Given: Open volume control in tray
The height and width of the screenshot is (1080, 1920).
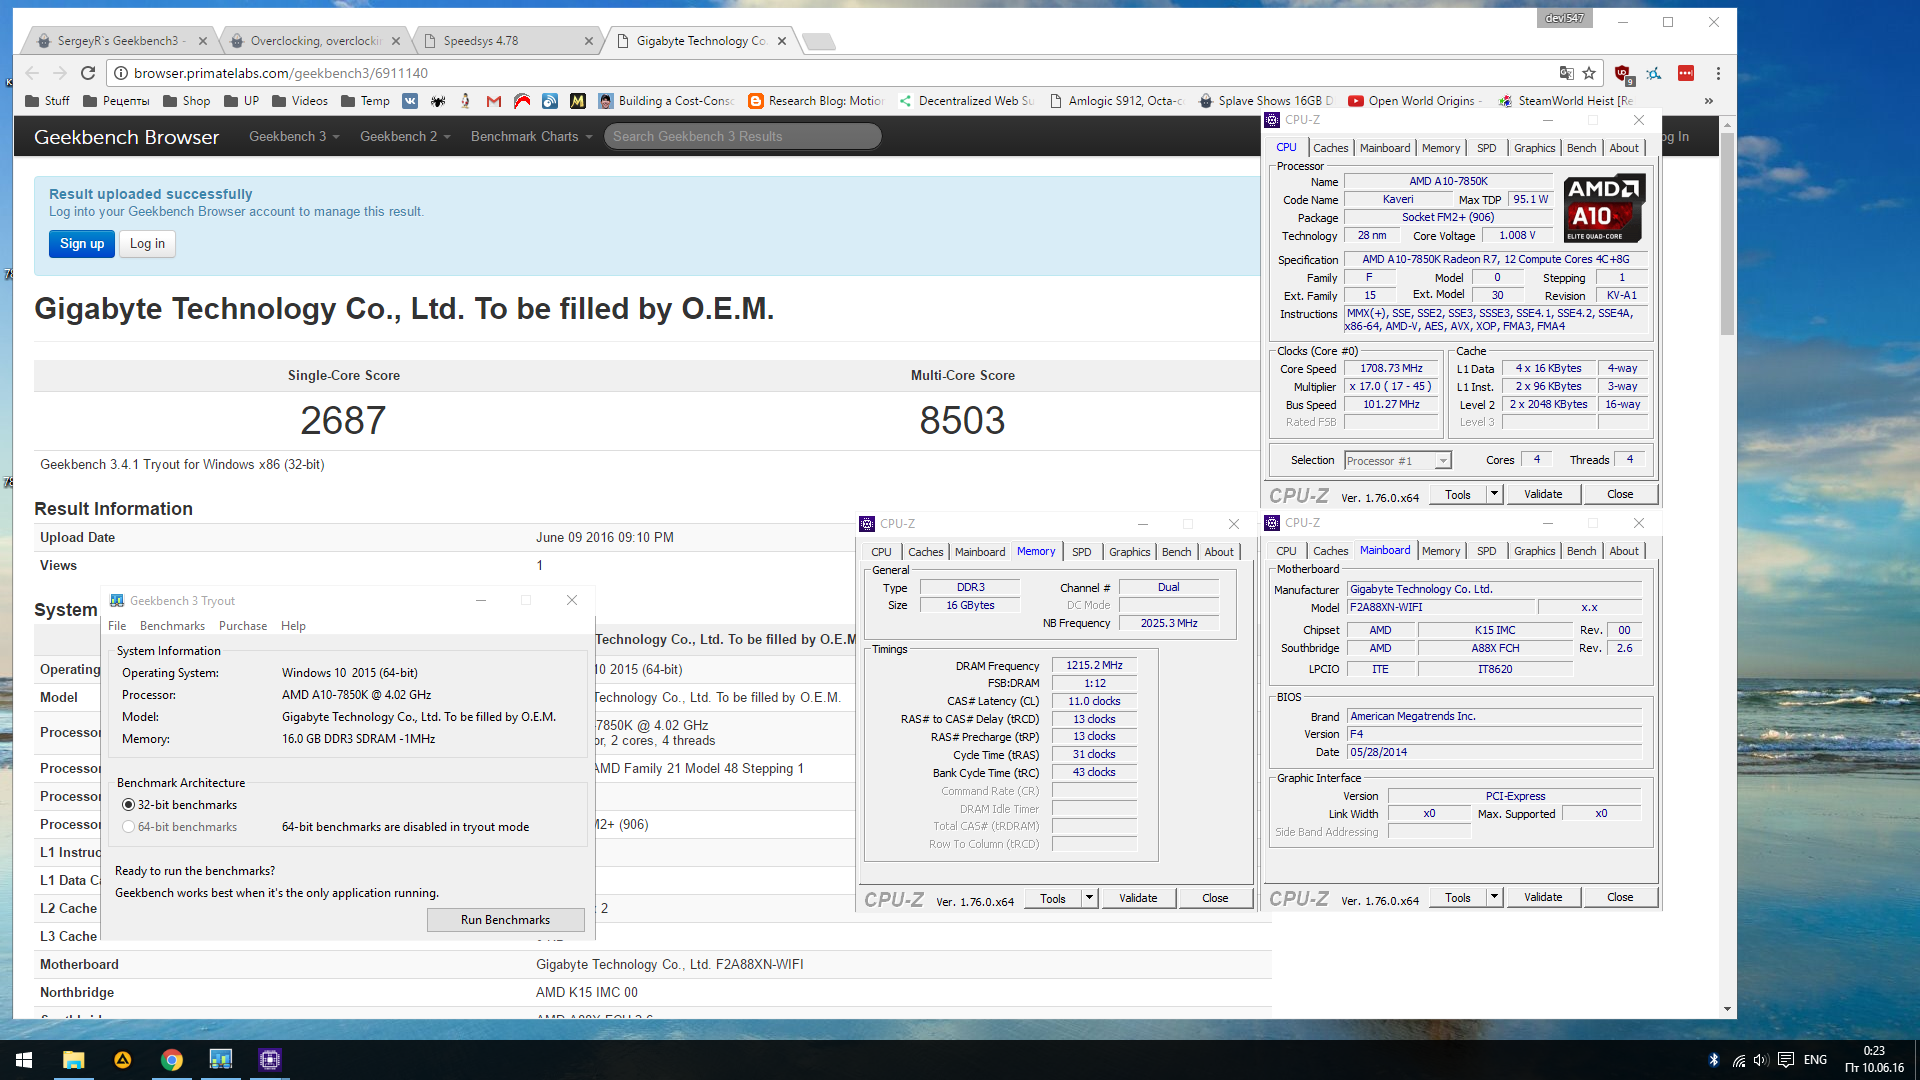Looking at the screenshot, I should coord(1761,1060).
